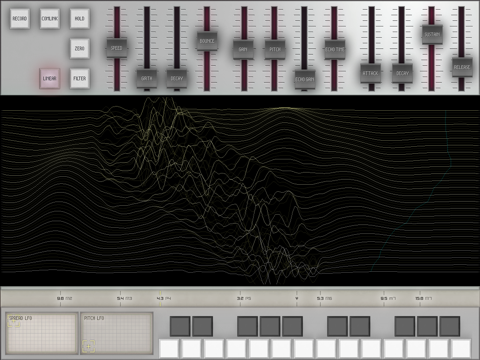Click the waveform display area
480x360 pixels.
240,191
